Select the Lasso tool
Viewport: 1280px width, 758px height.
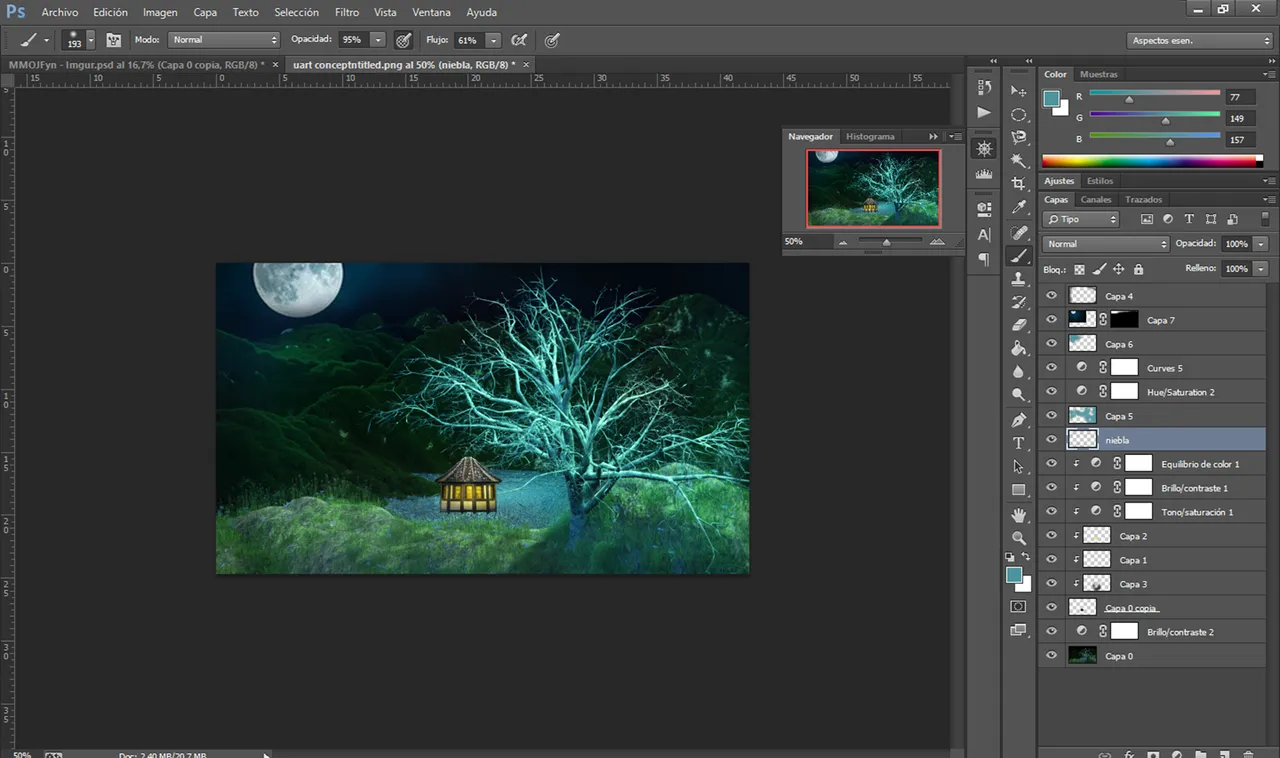pos(1018,138)
